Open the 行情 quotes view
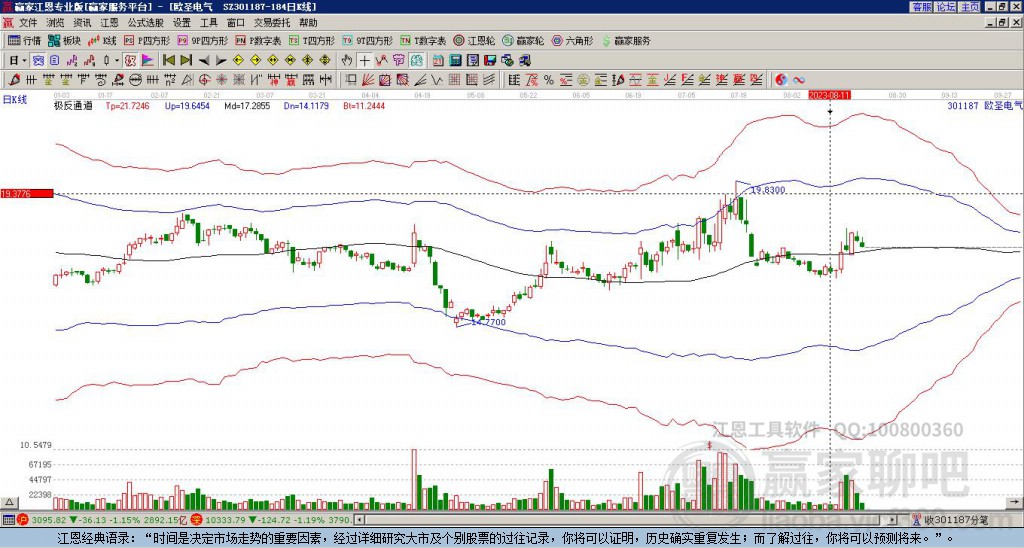 click(x=25, y=40)
